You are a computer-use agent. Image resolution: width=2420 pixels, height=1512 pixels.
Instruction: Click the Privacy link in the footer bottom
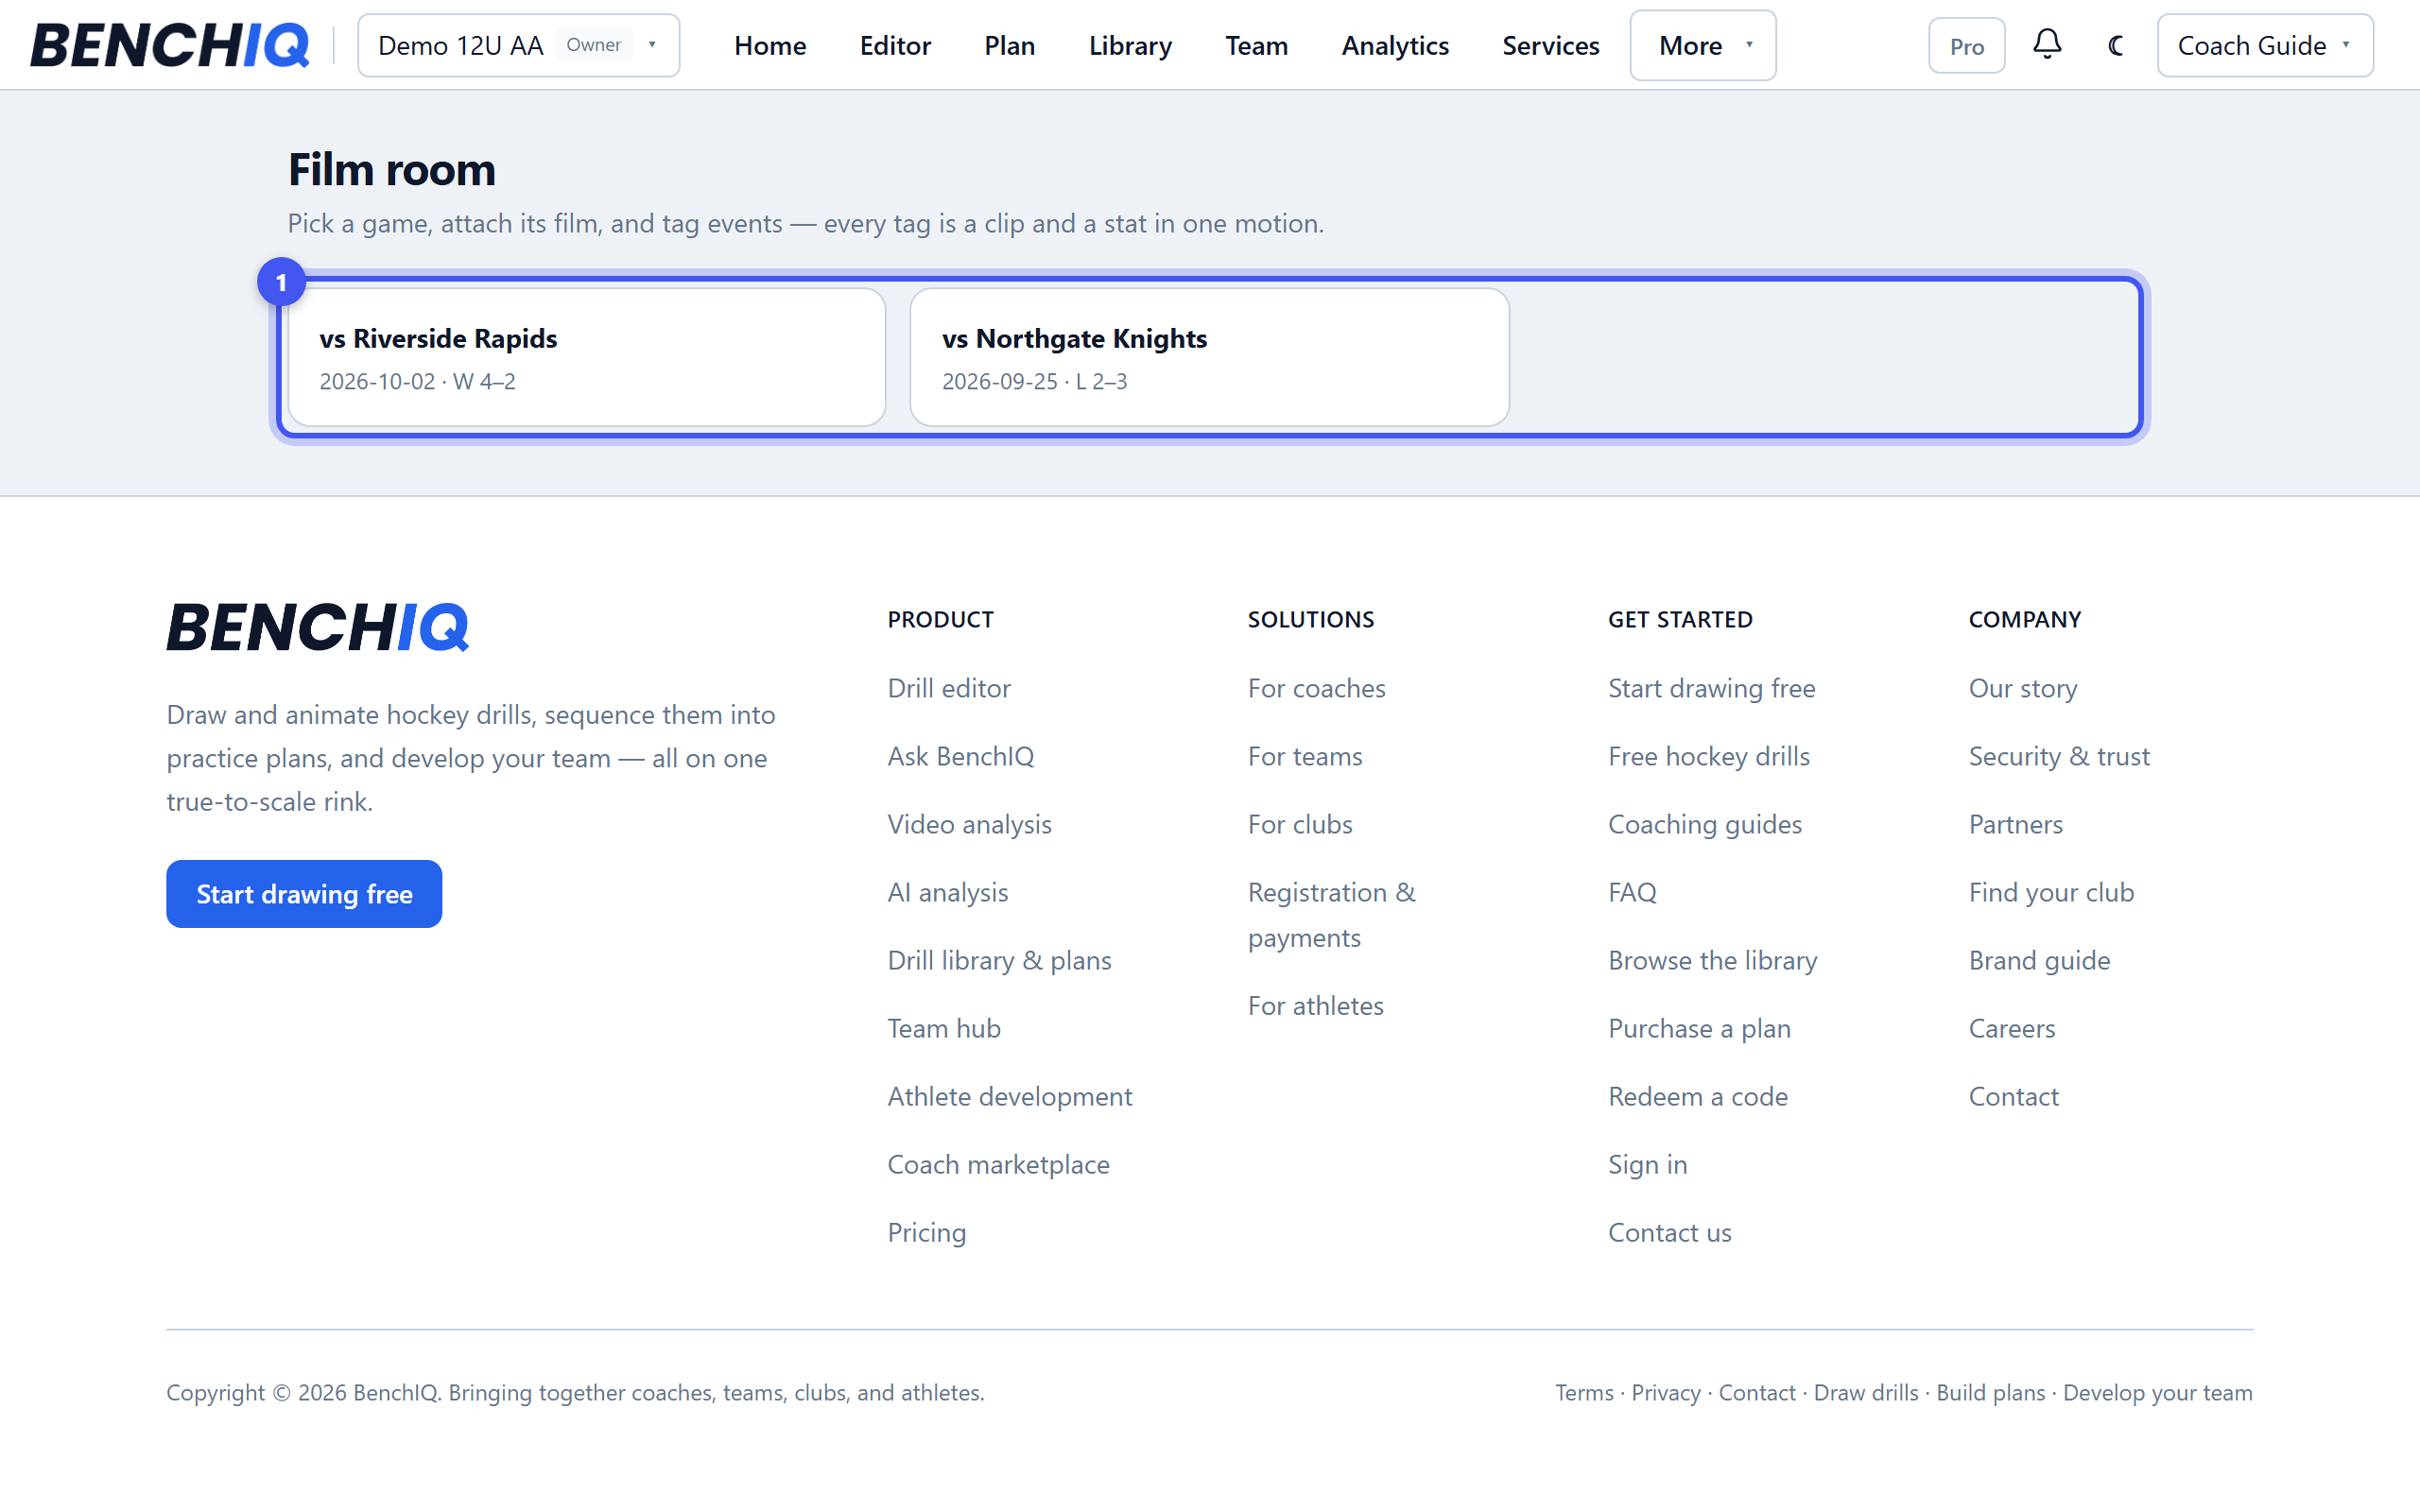pos(1665,1392)
